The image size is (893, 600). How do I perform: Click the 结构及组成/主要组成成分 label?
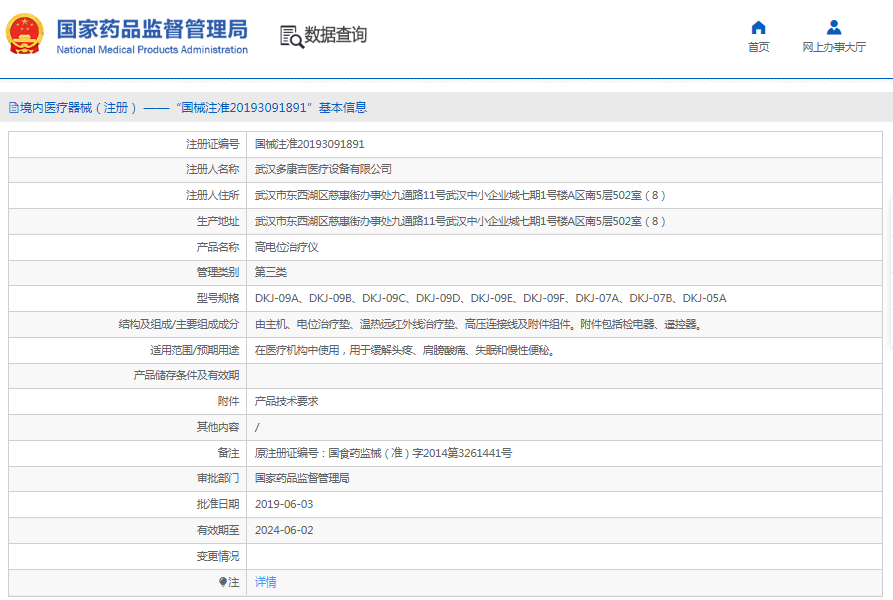179,324
